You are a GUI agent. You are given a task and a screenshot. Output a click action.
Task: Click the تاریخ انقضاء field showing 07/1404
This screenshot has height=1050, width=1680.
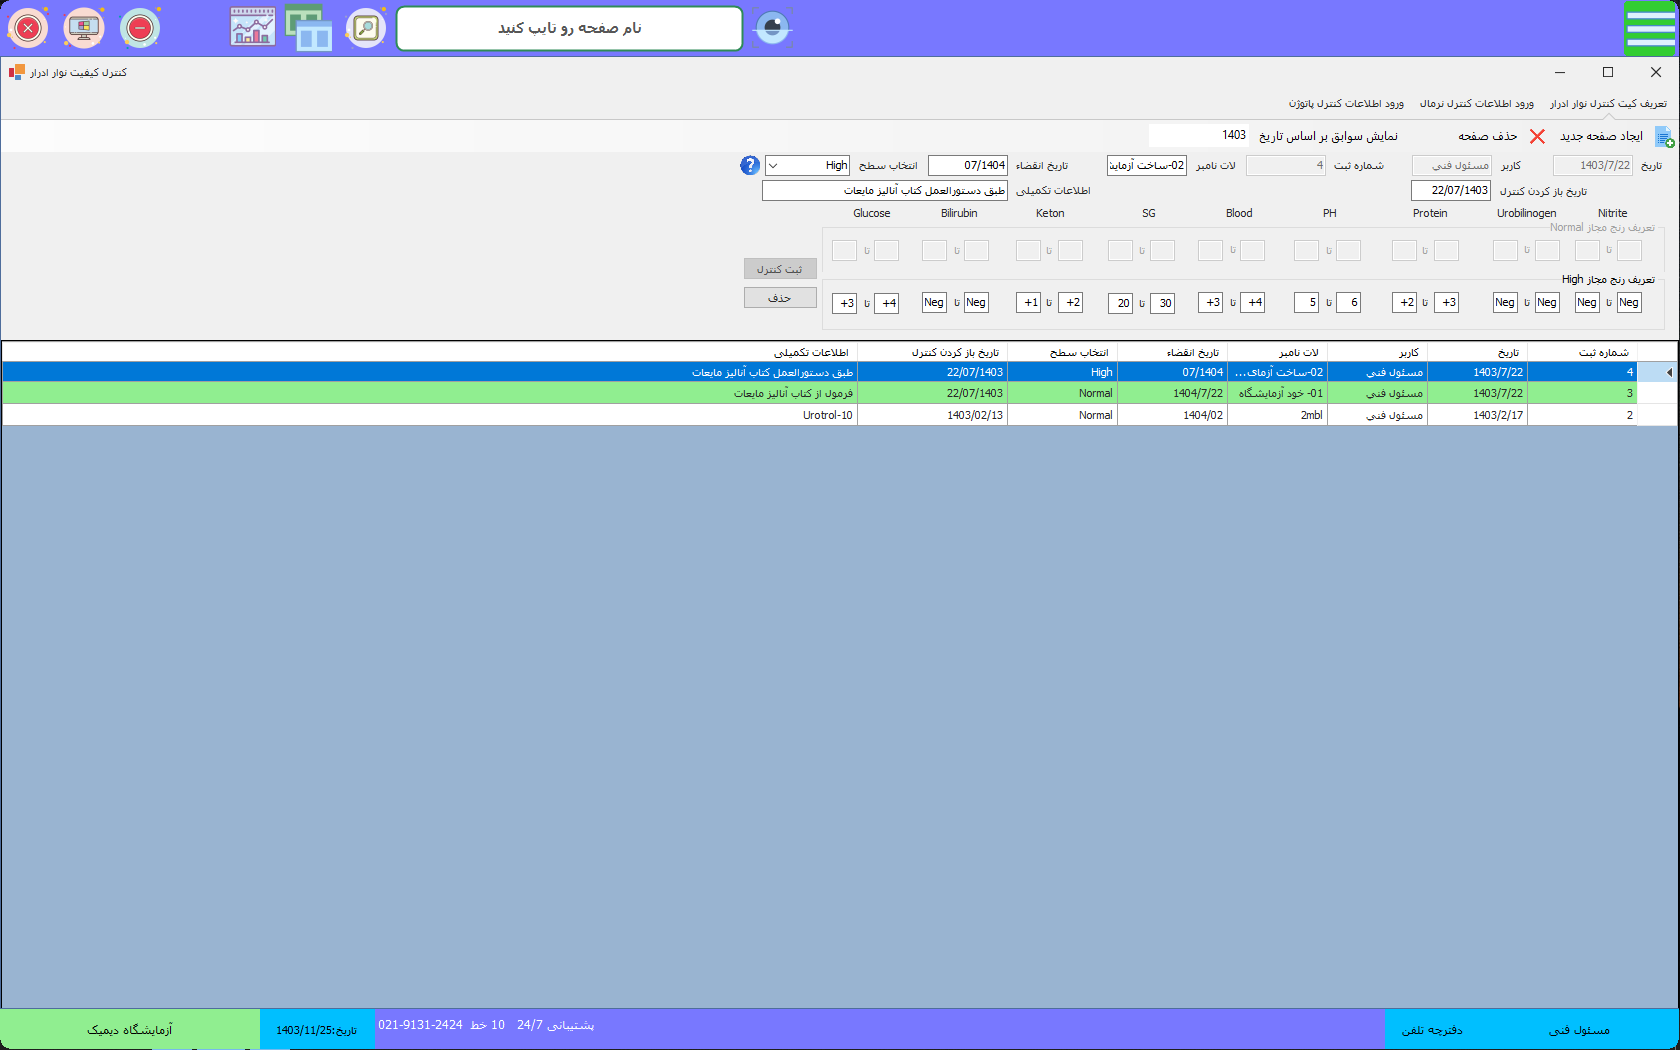tap(967, 166)
